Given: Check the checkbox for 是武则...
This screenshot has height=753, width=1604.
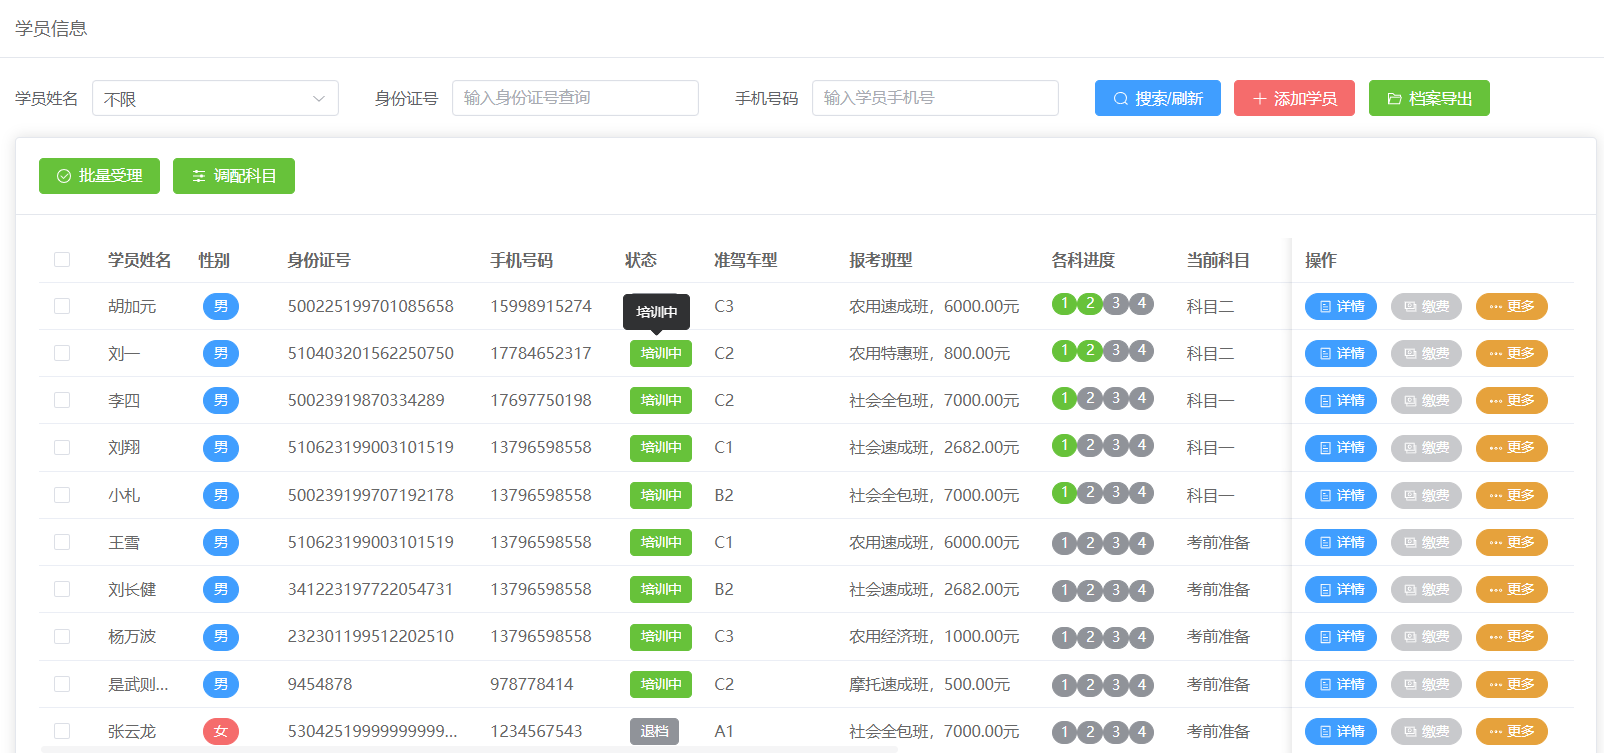Looking at the screenshot, I should [62, 684].
